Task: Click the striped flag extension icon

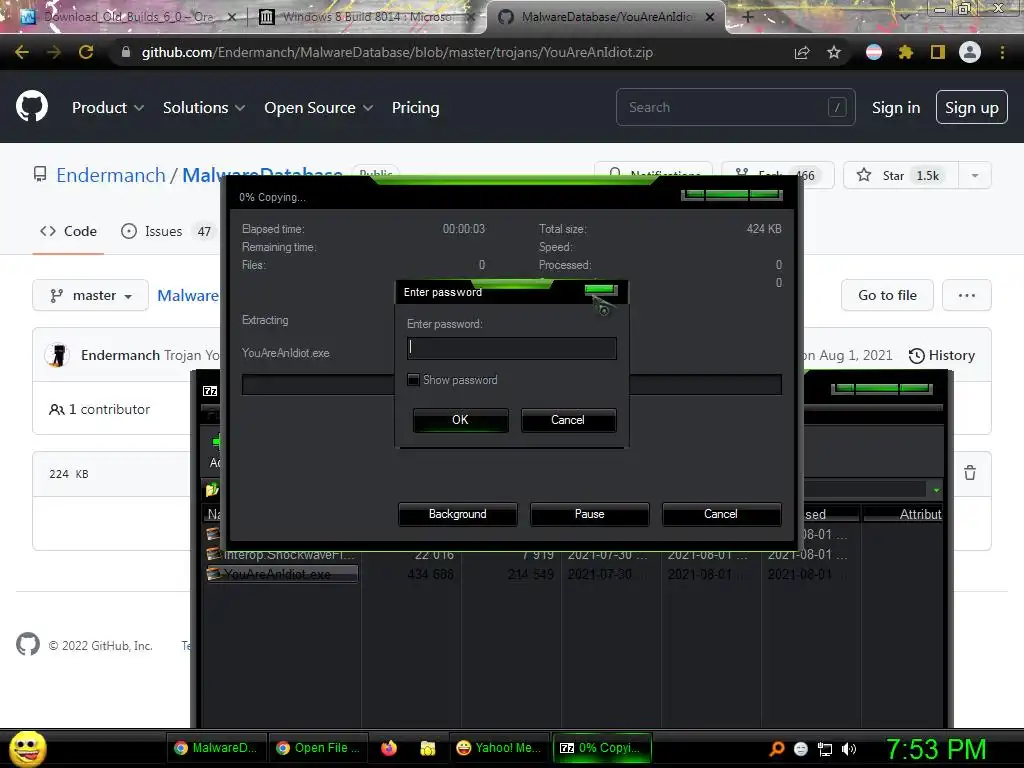Action: pyautogui.click(x=874, y=52)
